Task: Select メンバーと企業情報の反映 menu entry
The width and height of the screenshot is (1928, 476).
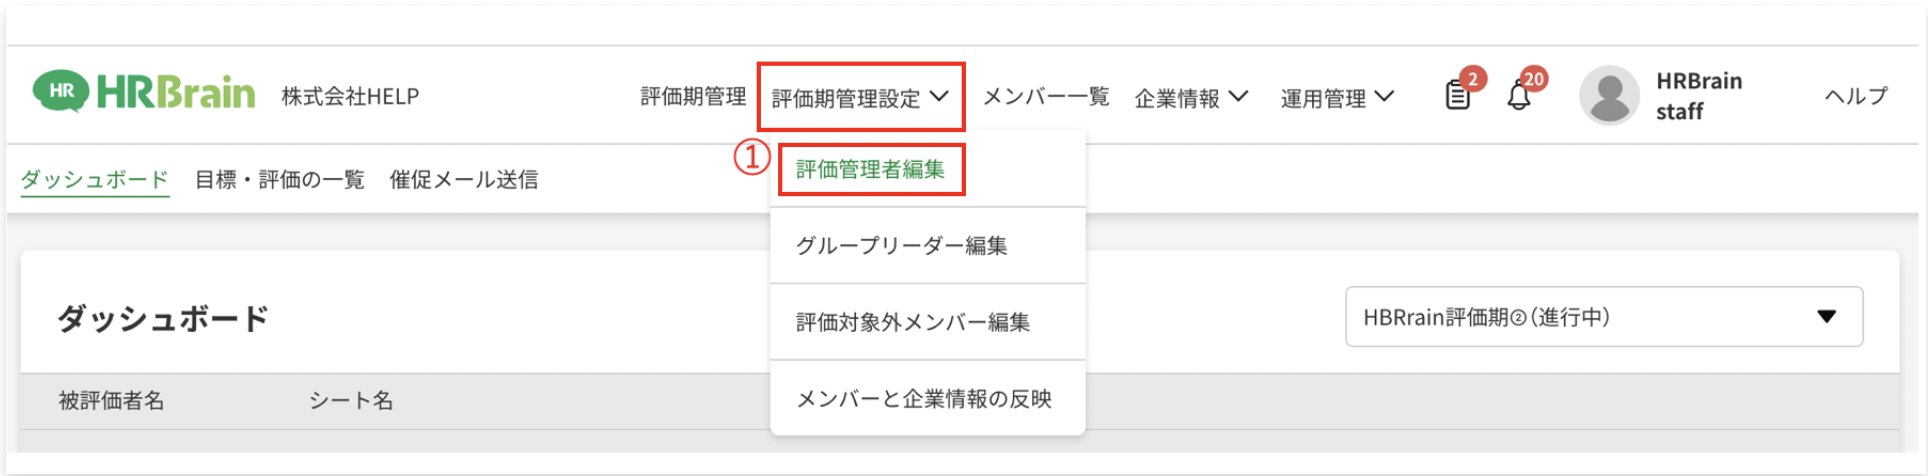Action: point(923,399)
